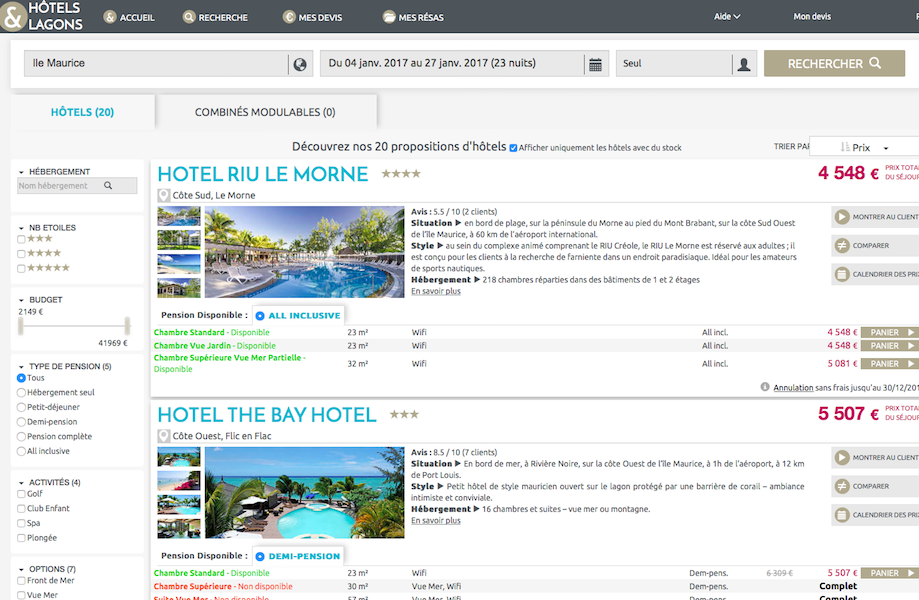Collapse the Activités filter section
The image size is (919, 600).
pos(21,483)
